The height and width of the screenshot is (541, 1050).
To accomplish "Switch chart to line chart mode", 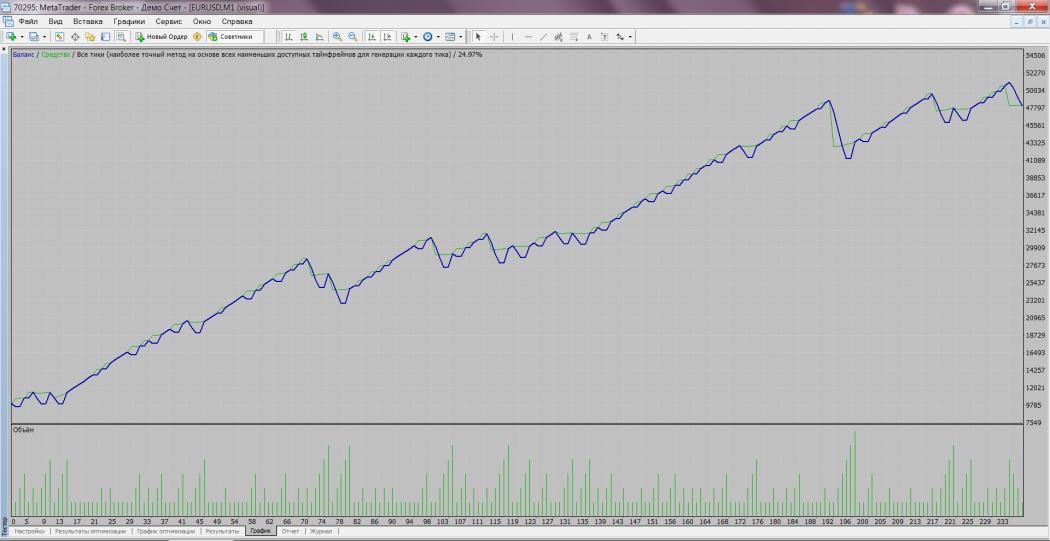I will tap(319, 36).
